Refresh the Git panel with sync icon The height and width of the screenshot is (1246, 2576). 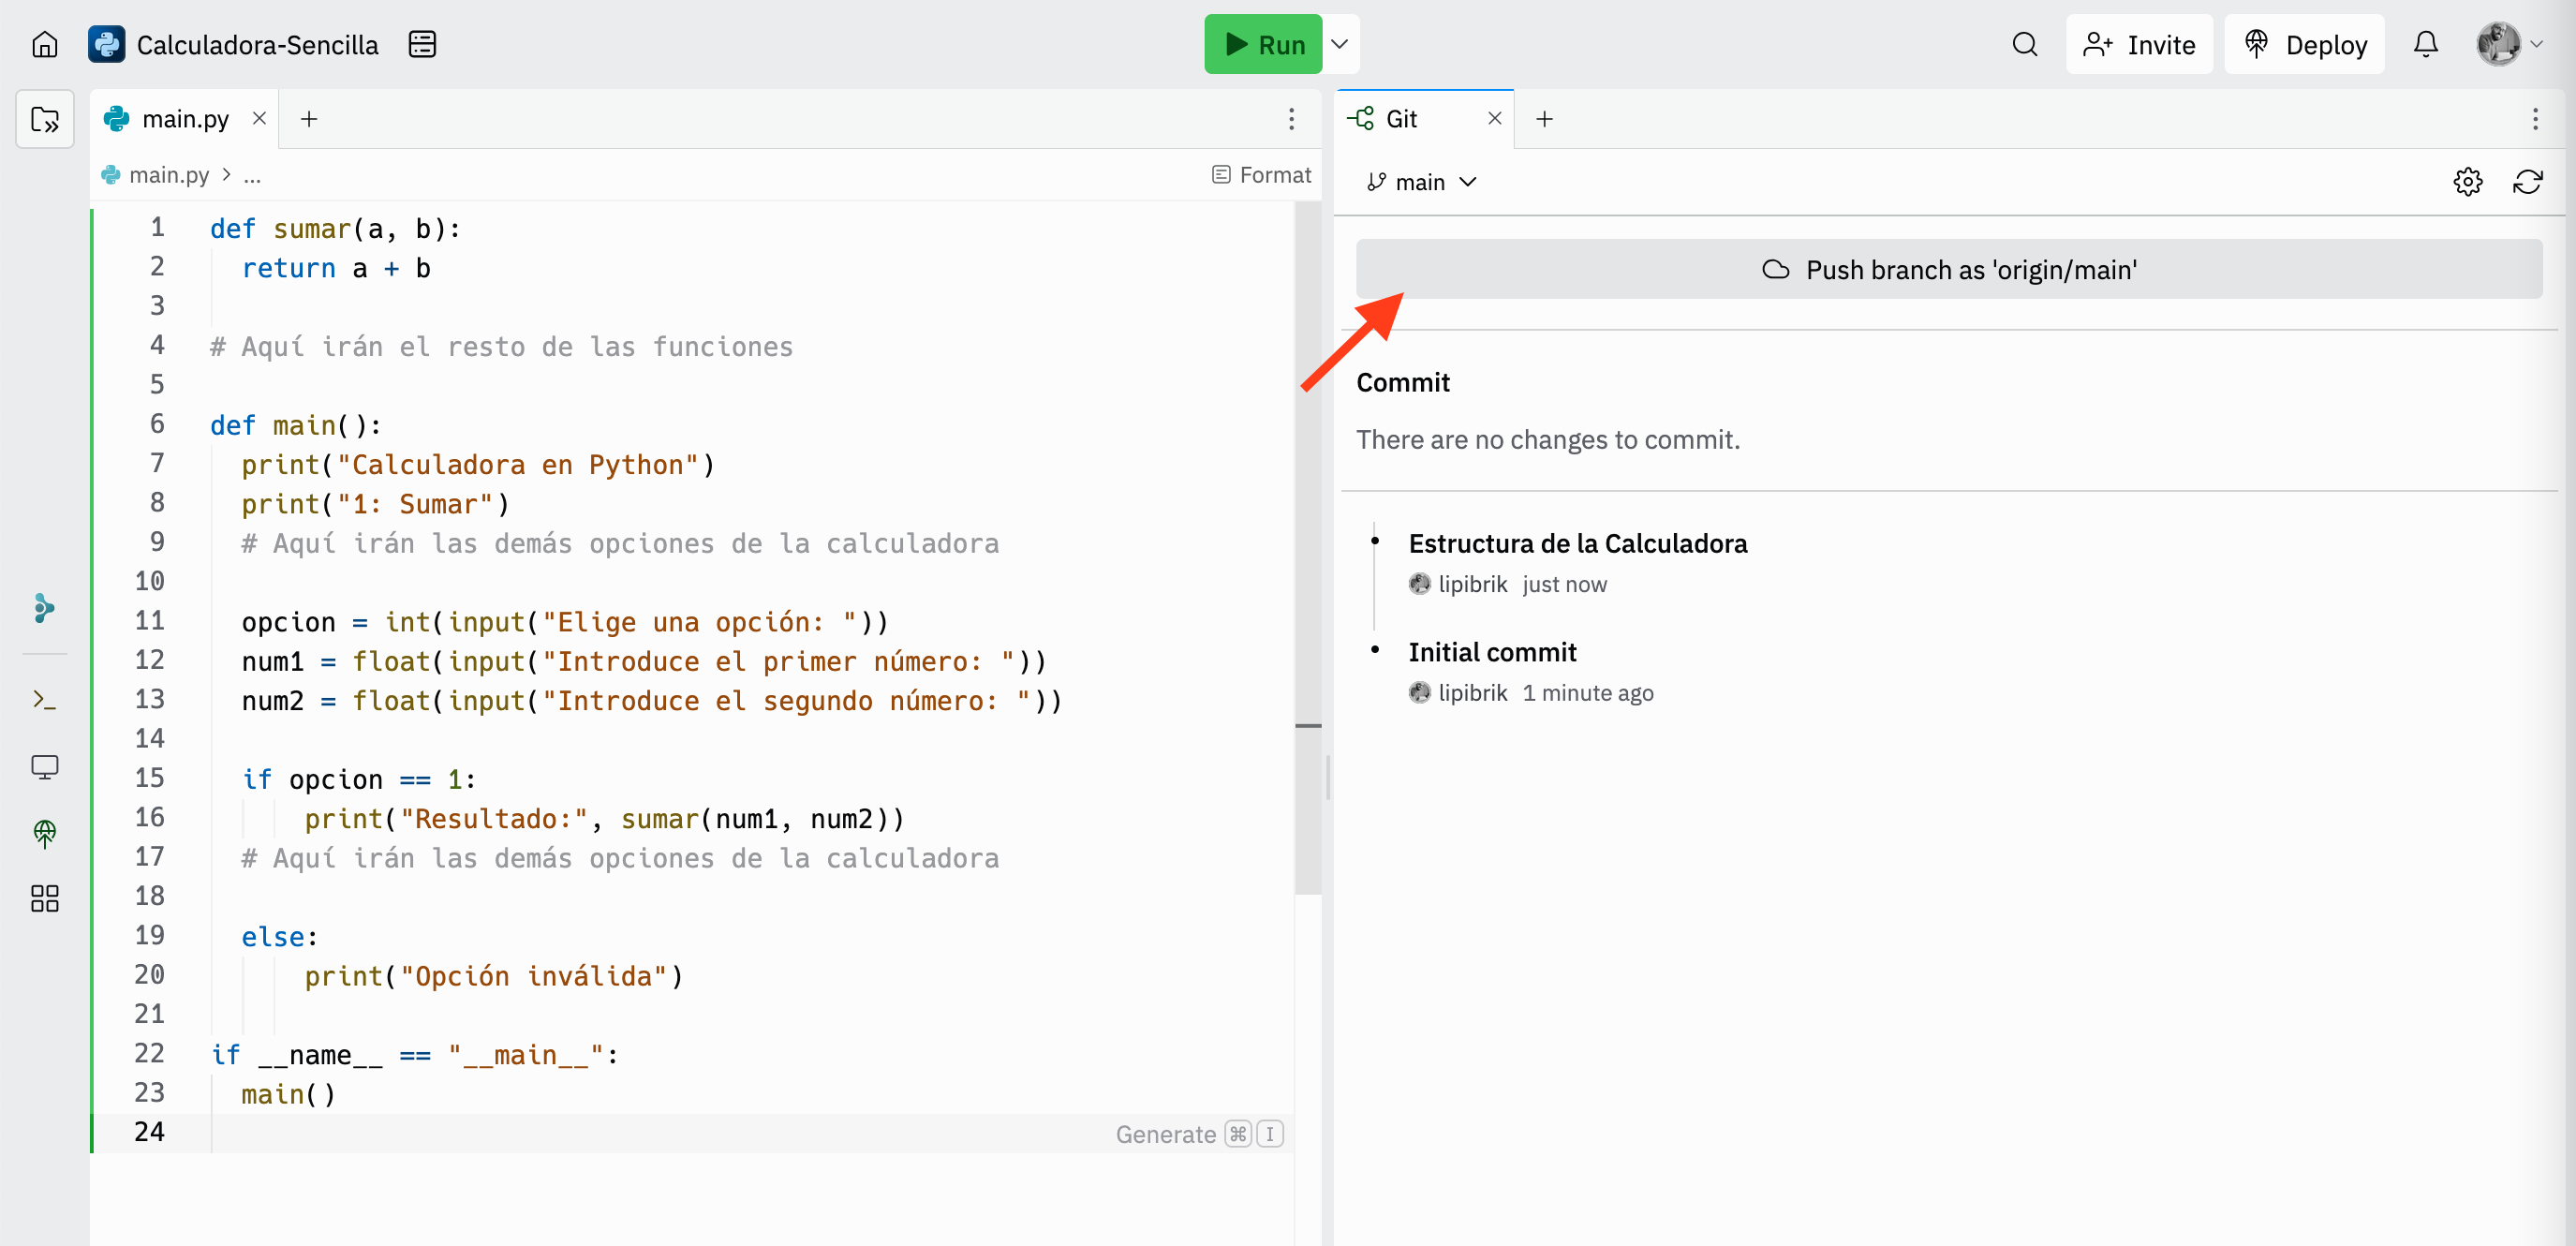(2527, 182)
